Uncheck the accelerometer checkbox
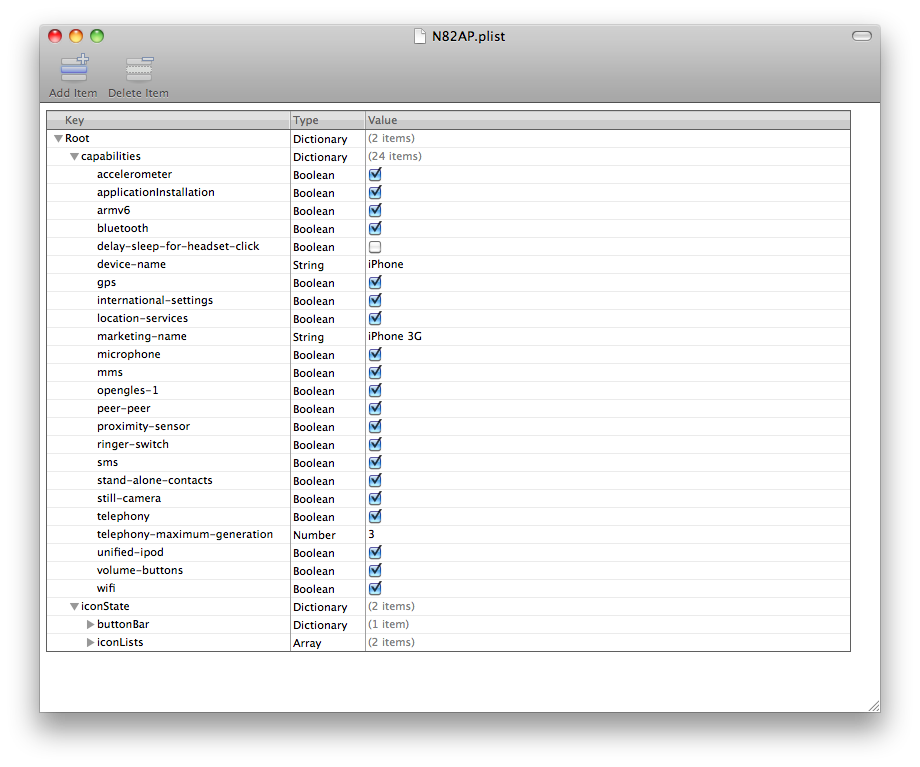 click(375, 174)
